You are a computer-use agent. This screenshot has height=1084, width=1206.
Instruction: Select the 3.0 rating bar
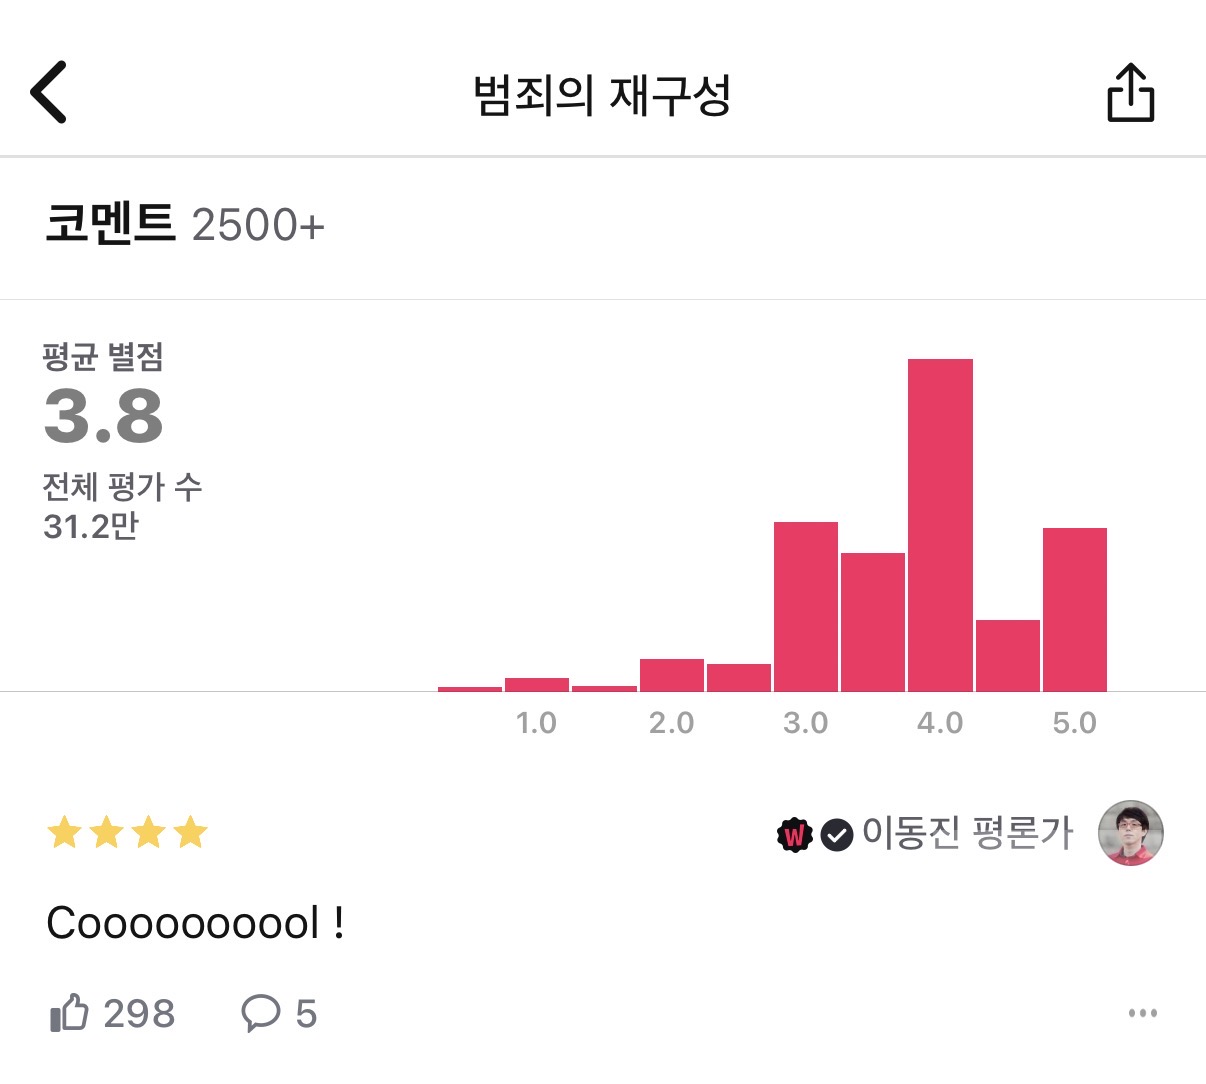[x=806, y=606]
